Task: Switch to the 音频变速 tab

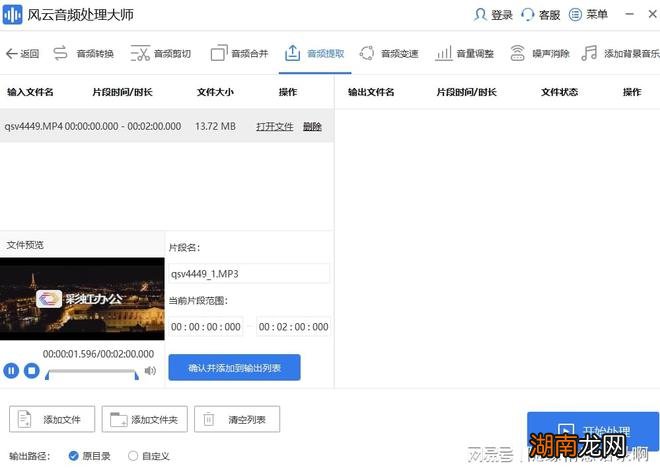Action: coord(389,53)
